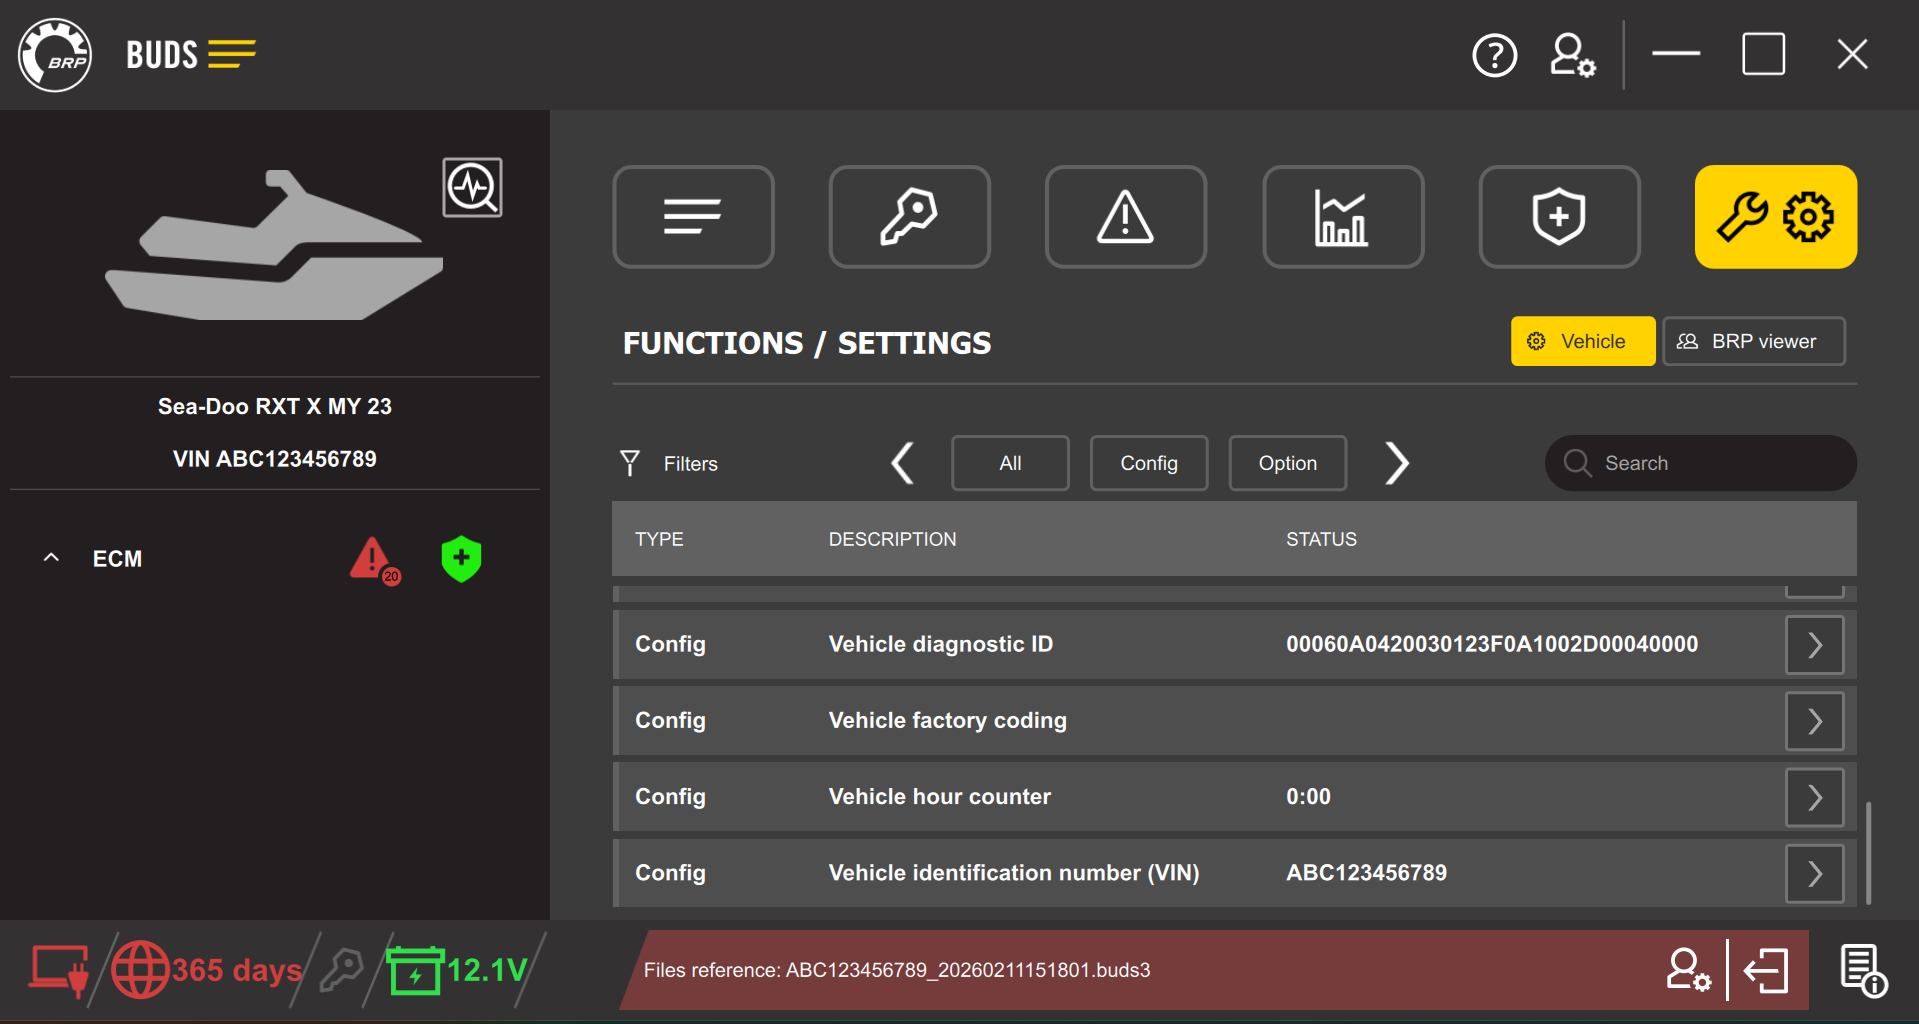
Task: Toggle the Option filter
Action: 1287,462
